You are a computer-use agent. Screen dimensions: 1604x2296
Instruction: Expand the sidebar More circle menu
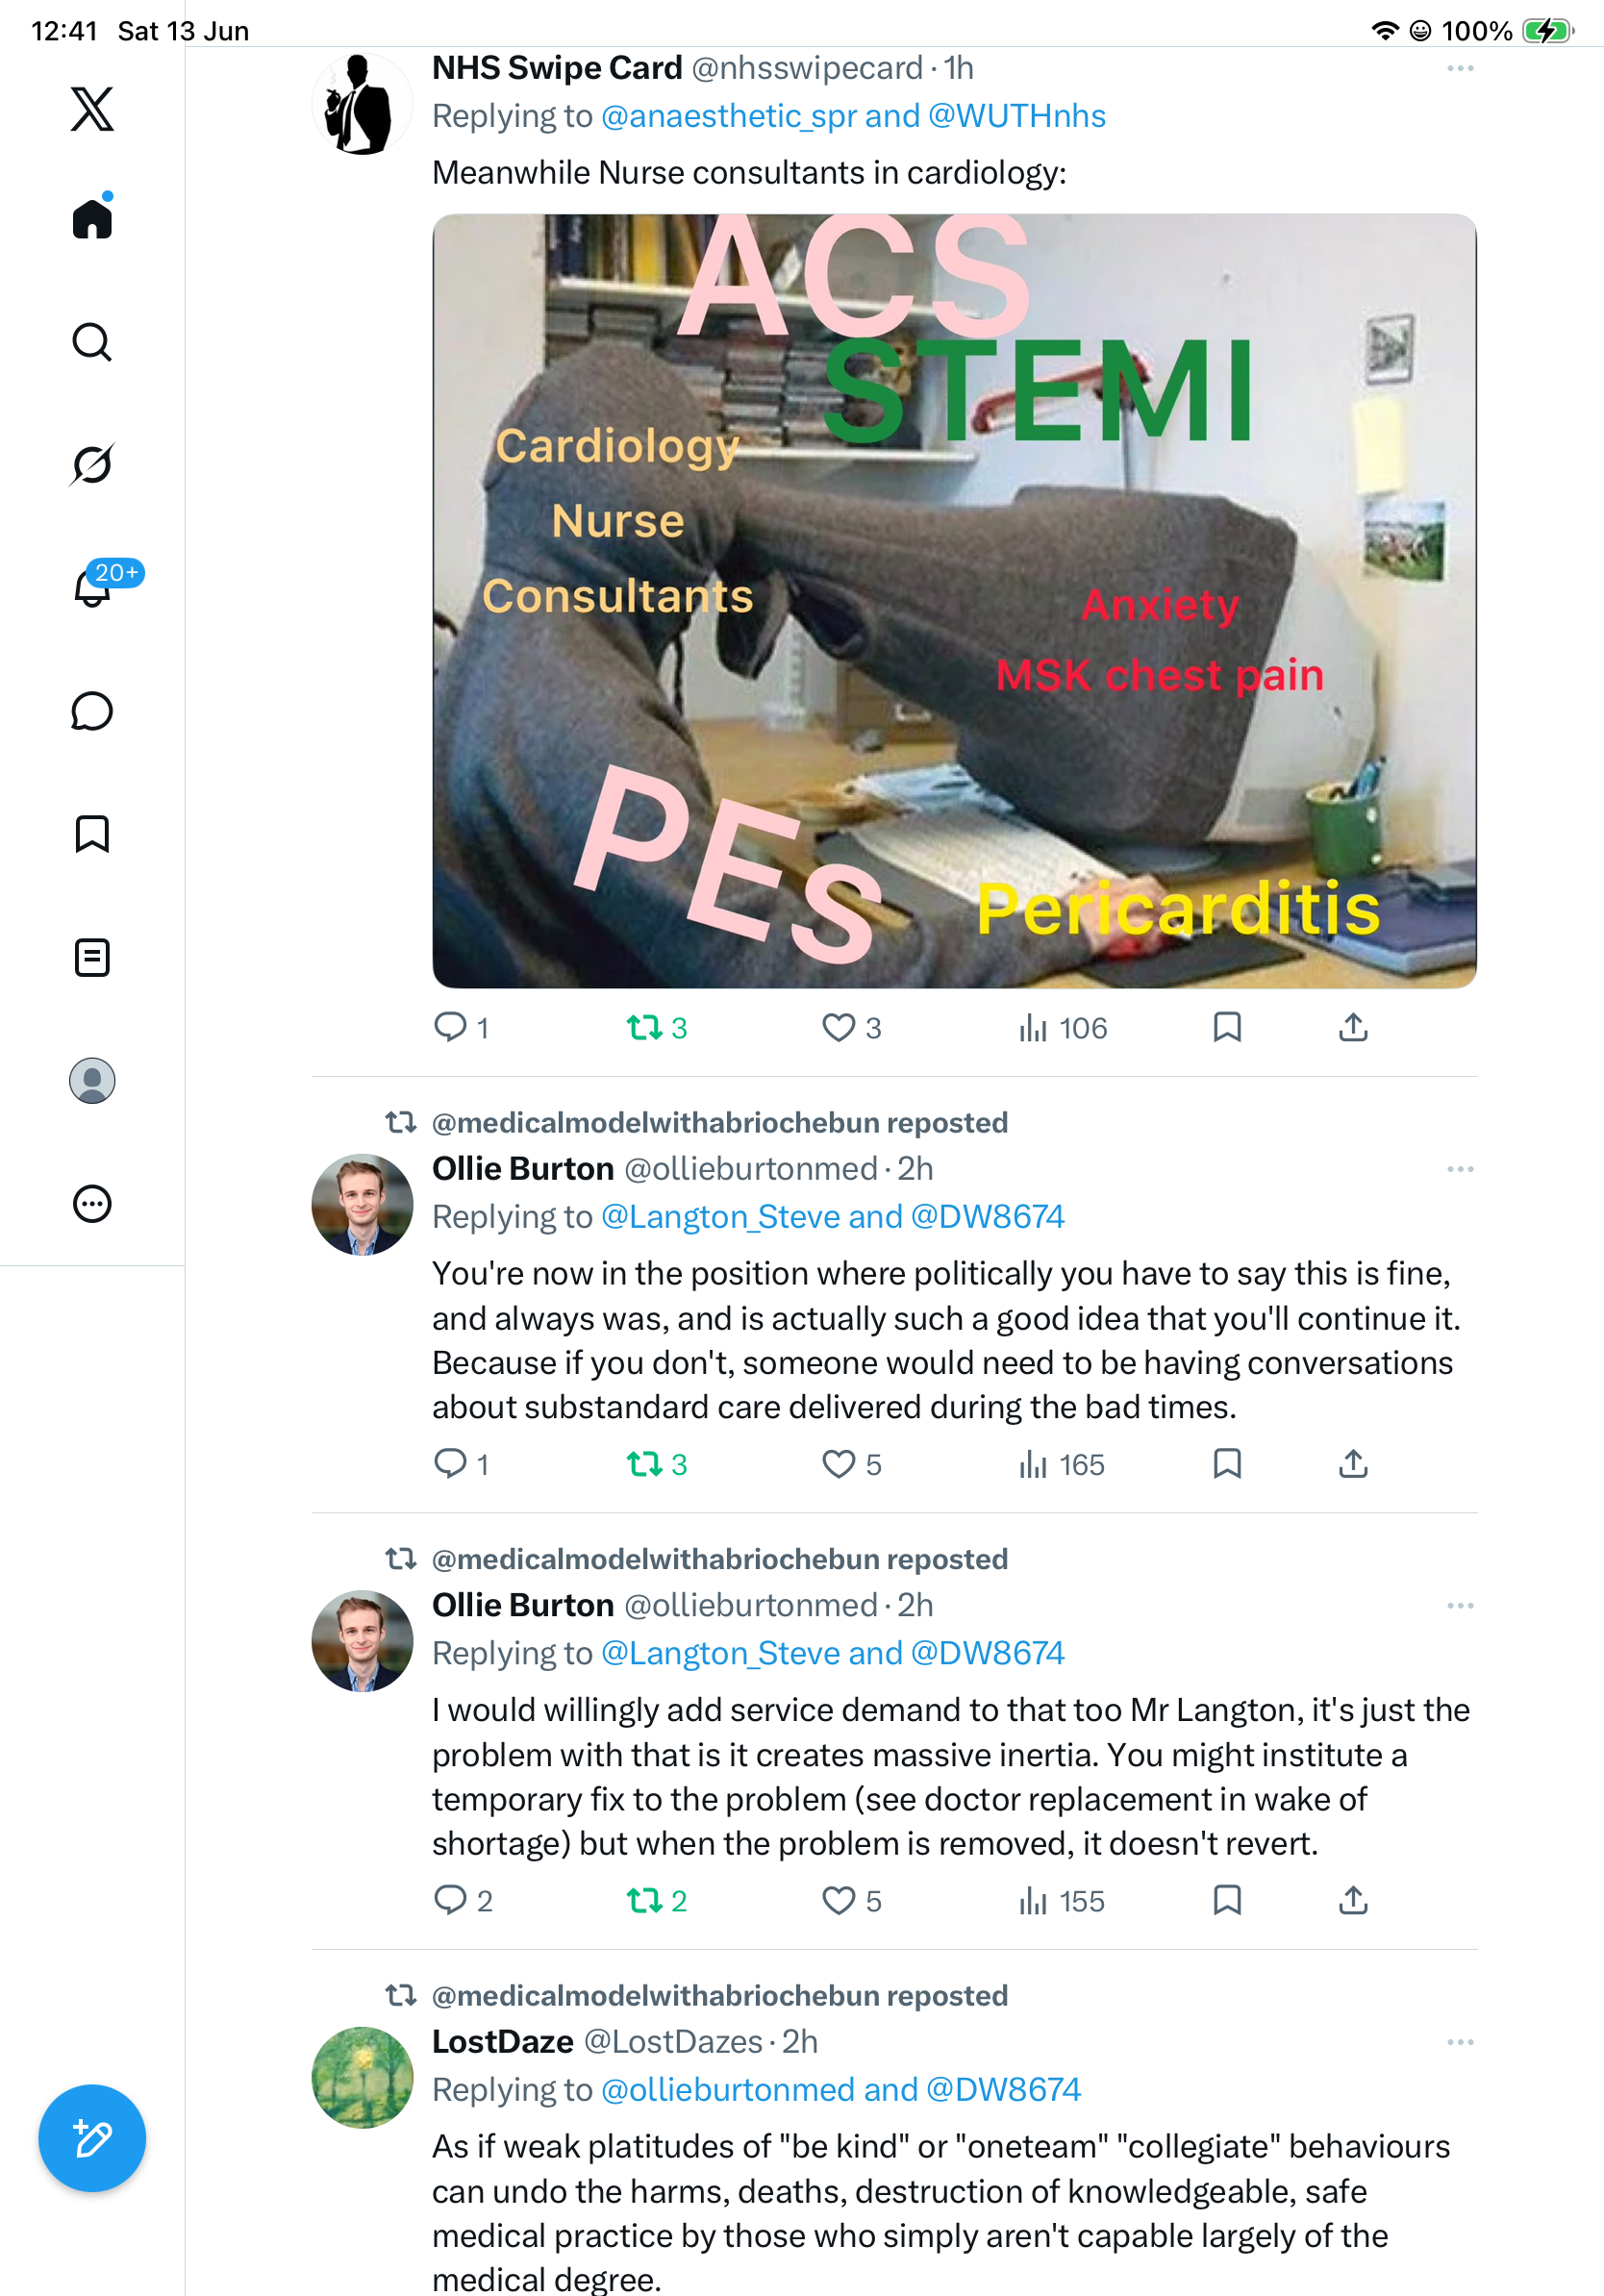coord(92,1203)
